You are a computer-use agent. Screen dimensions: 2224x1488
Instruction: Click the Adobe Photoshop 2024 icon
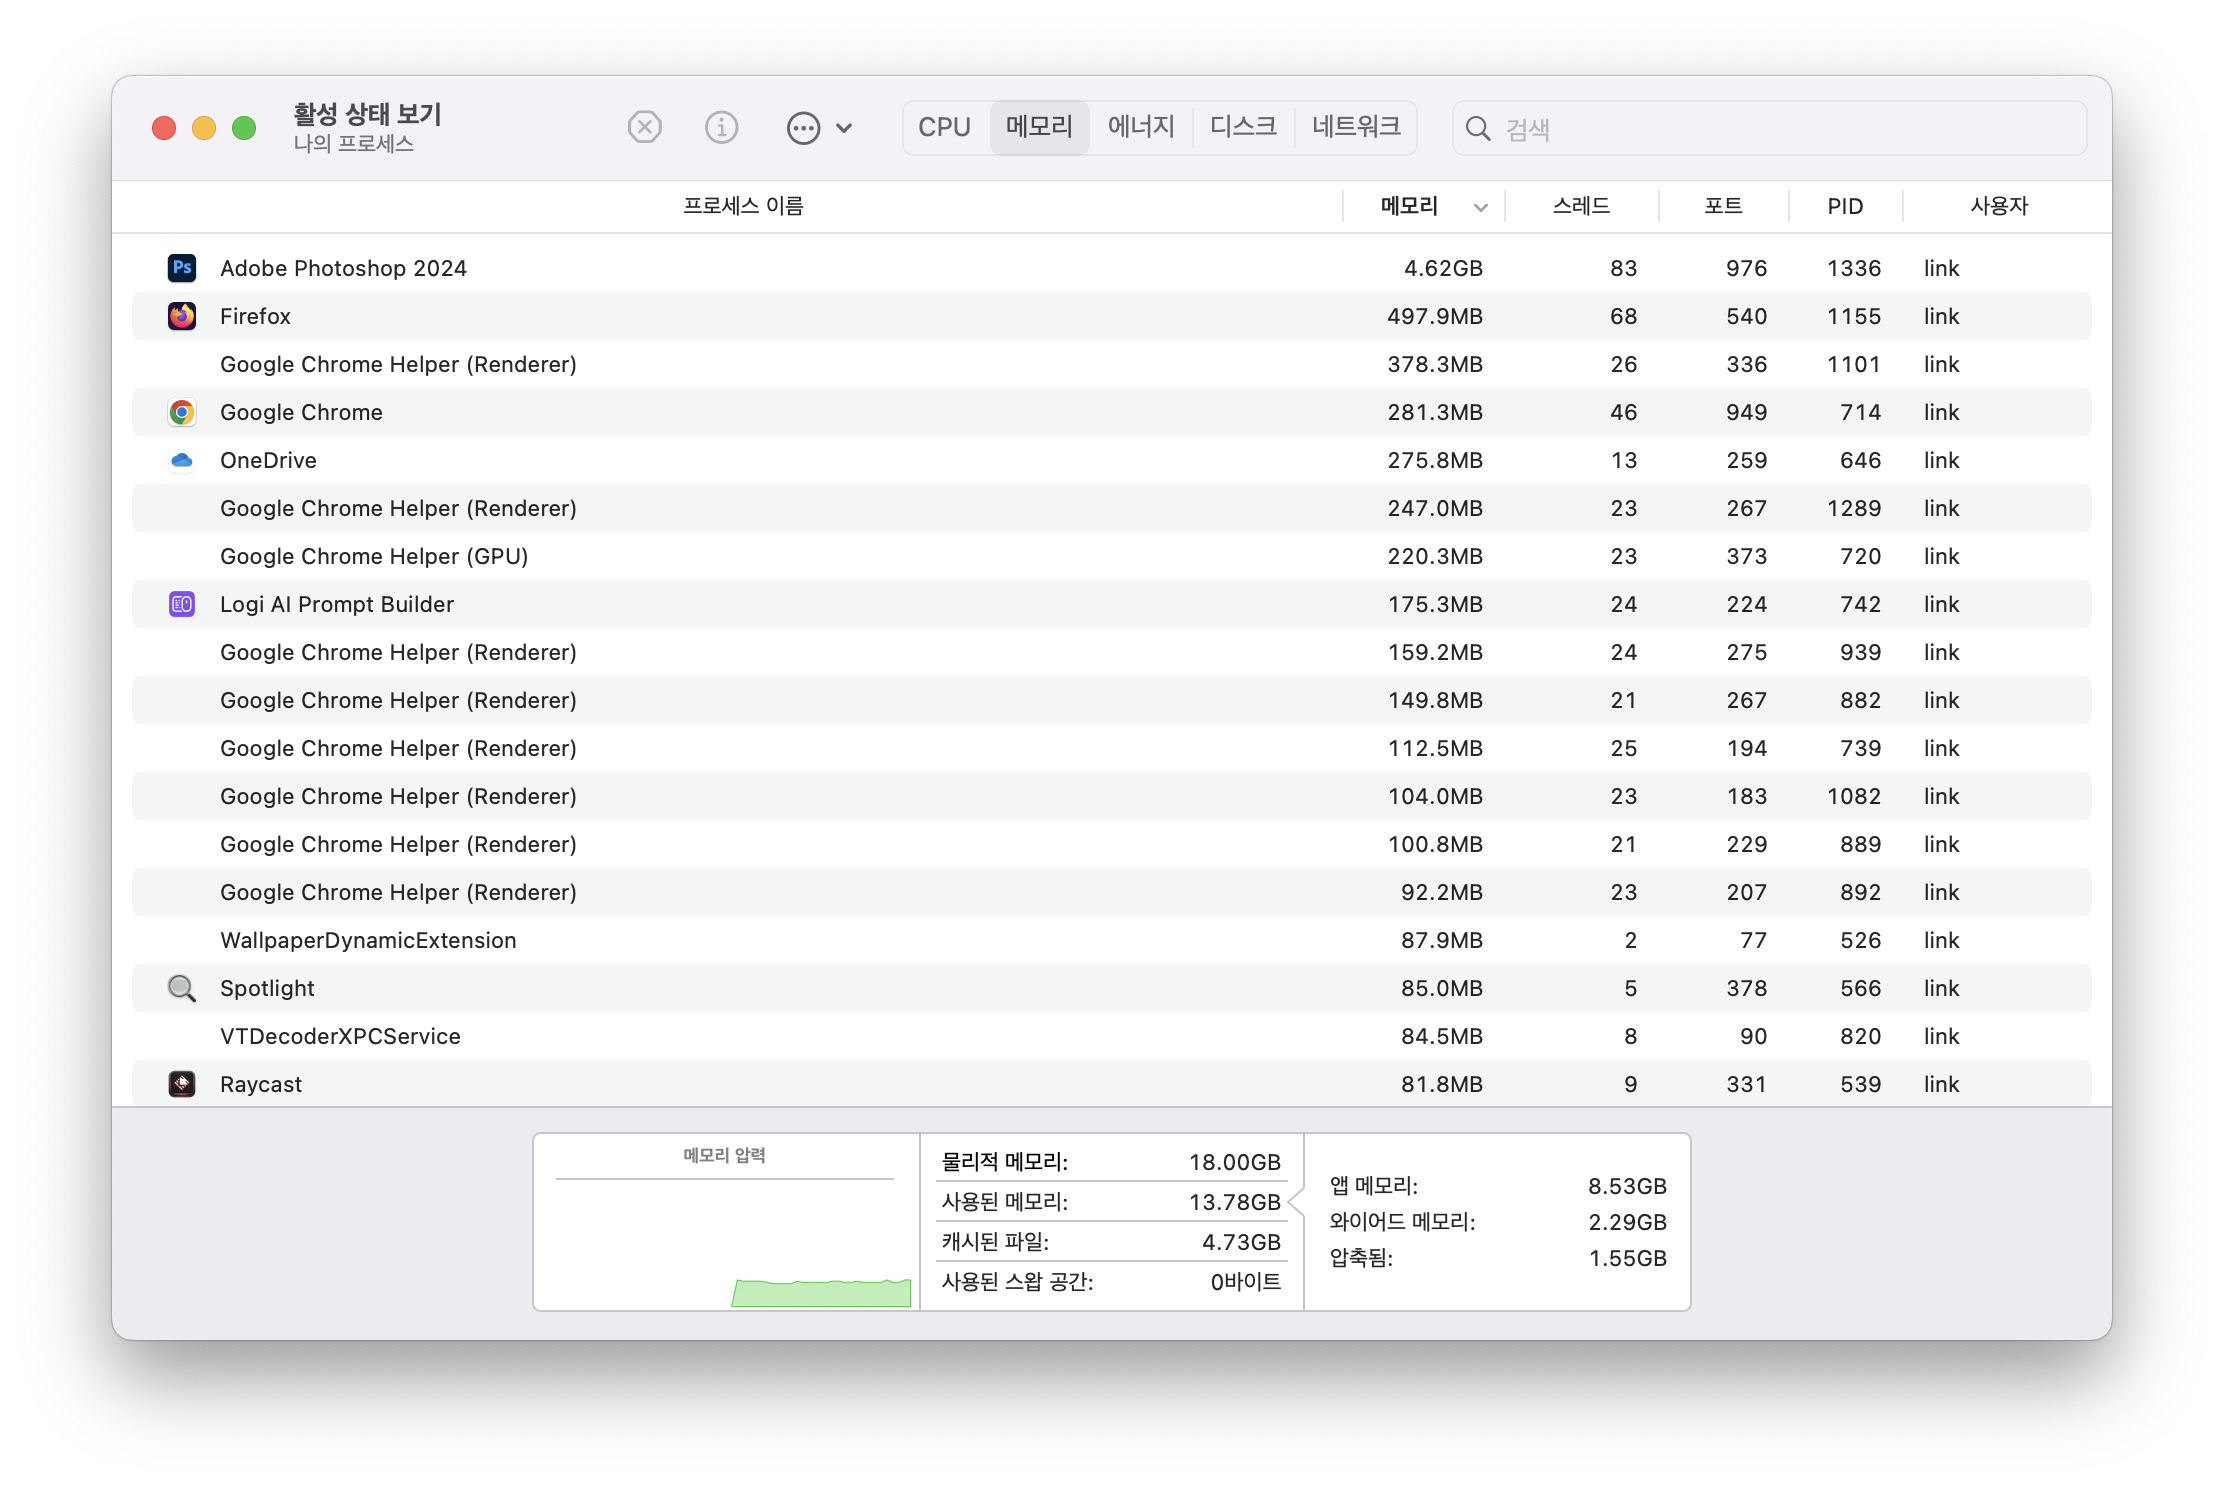pyautogui.click(x=182, y=267)
